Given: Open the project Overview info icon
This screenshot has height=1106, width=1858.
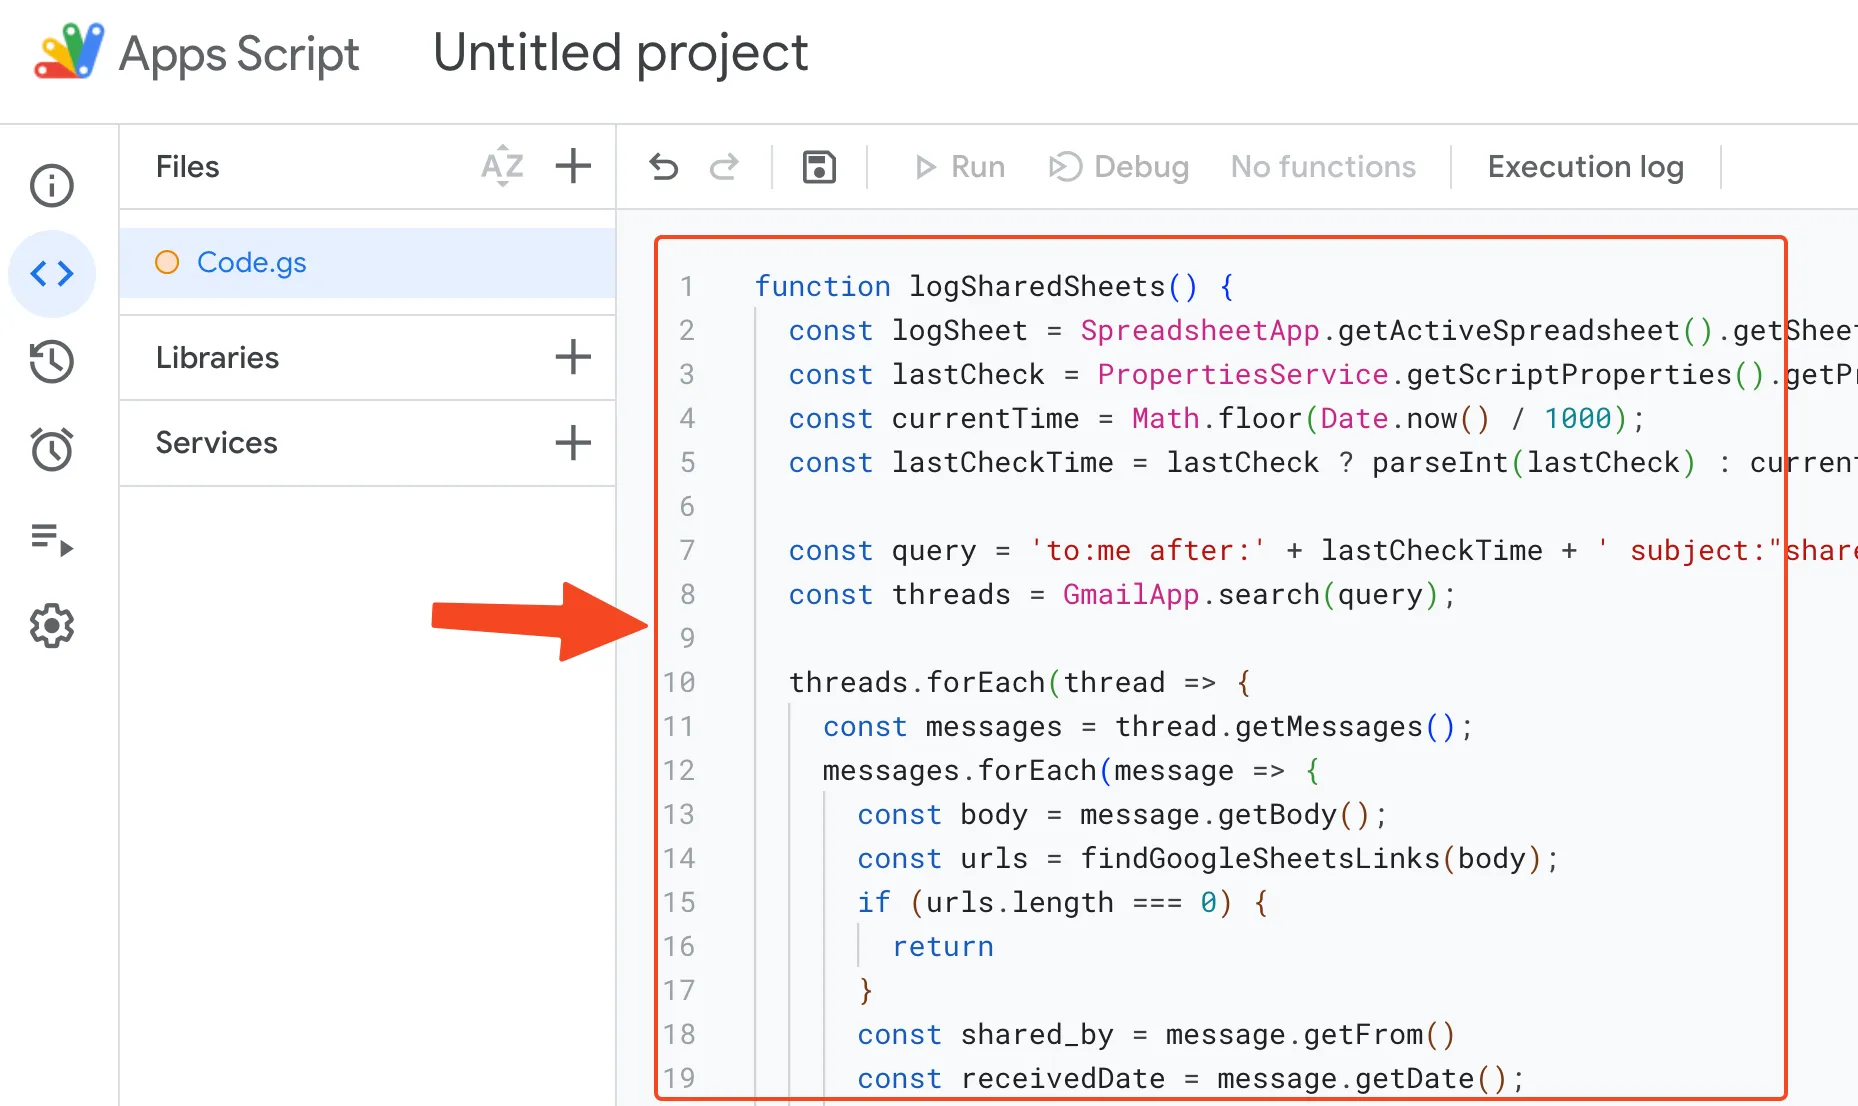Looking at the screenshot, I should (52, 186).
